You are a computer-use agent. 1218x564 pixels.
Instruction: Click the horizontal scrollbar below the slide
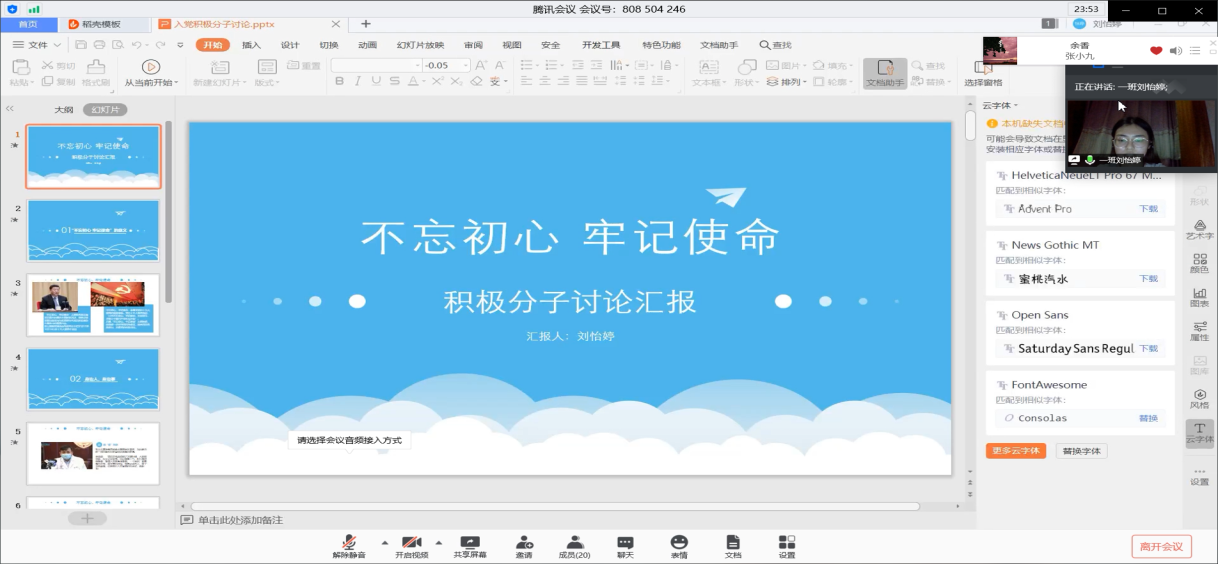tap(555, 507)
